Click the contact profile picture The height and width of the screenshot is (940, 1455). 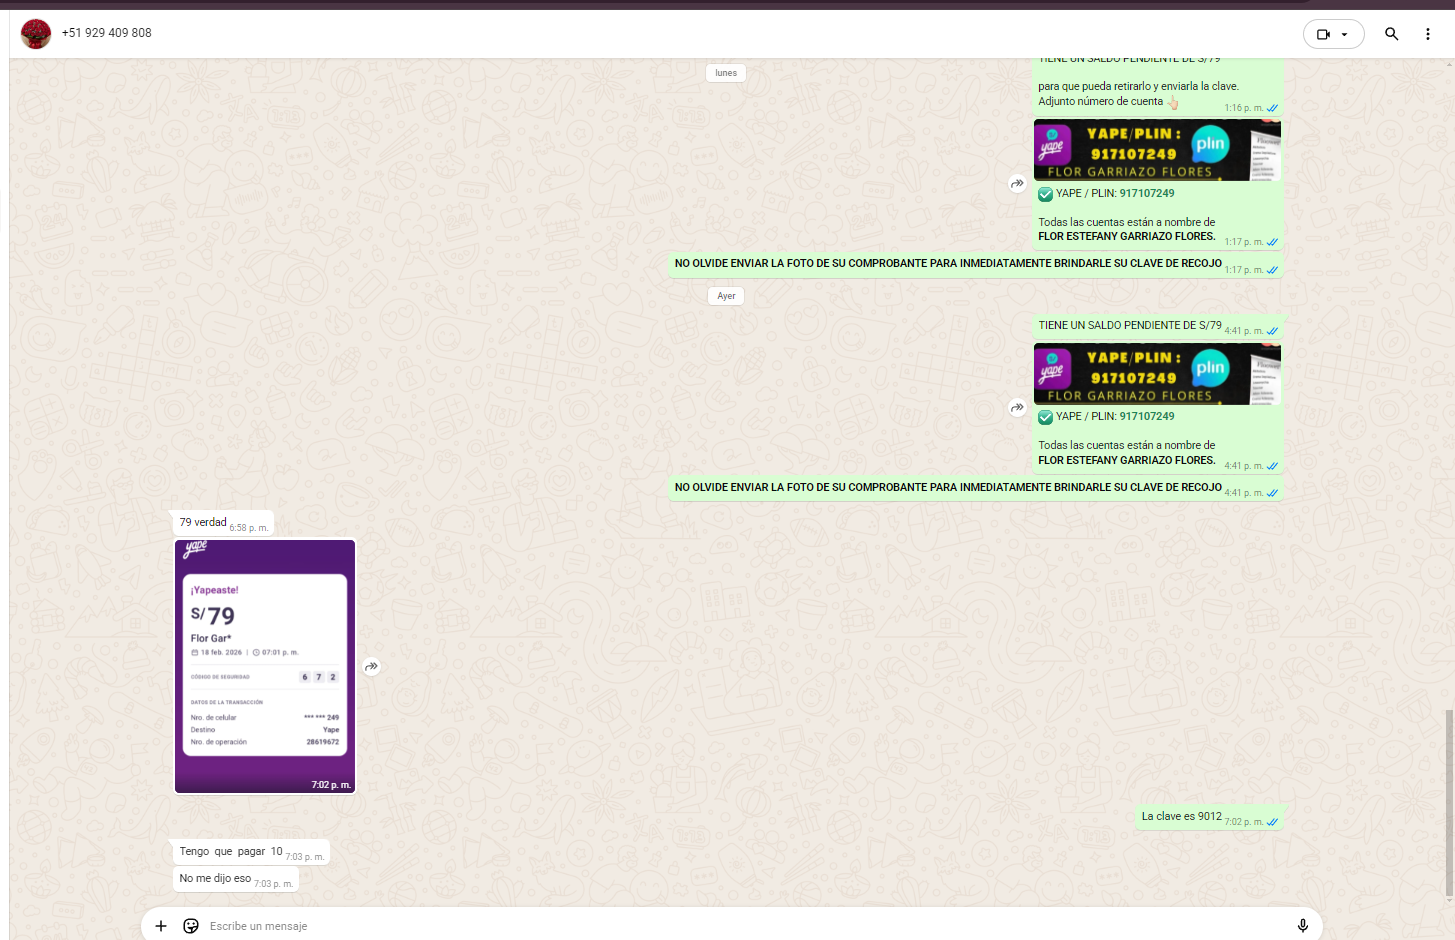pyautogui.click(x=36, y=34)
